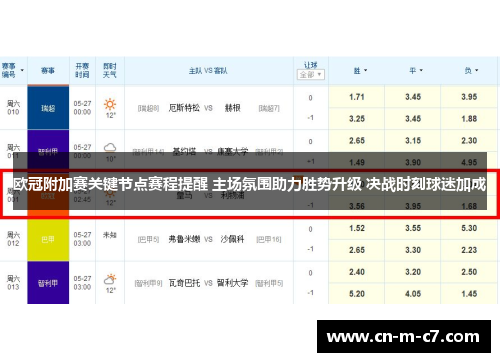Select handicap win odds 3.25 for match 010
The image size is (500, 362).
coord(357,119)
